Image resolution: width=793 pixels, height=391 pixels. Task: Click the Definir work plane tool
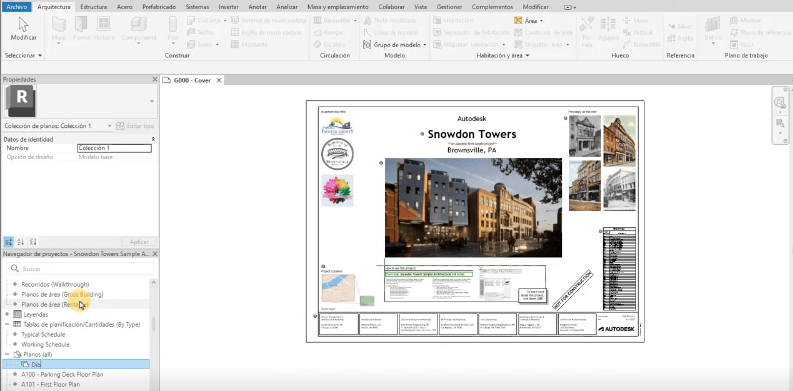713,29
